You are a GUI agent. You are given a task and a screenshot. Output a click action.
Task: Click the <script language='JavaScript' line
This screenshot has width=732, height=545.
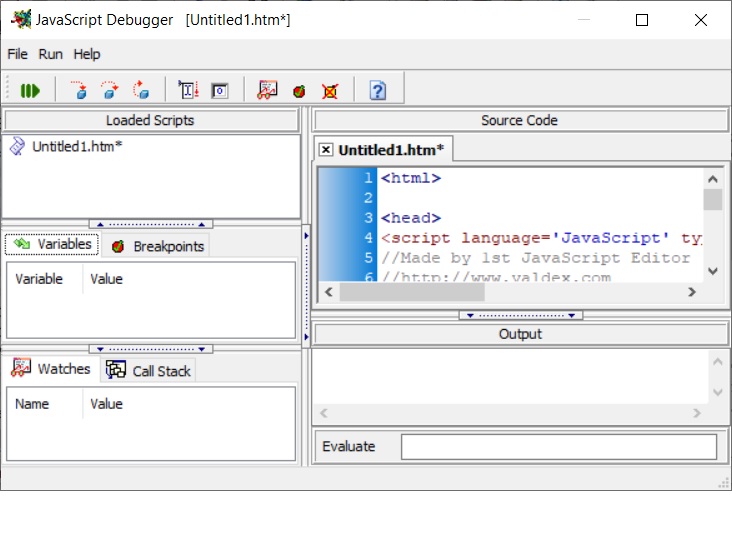click(542, 238)
